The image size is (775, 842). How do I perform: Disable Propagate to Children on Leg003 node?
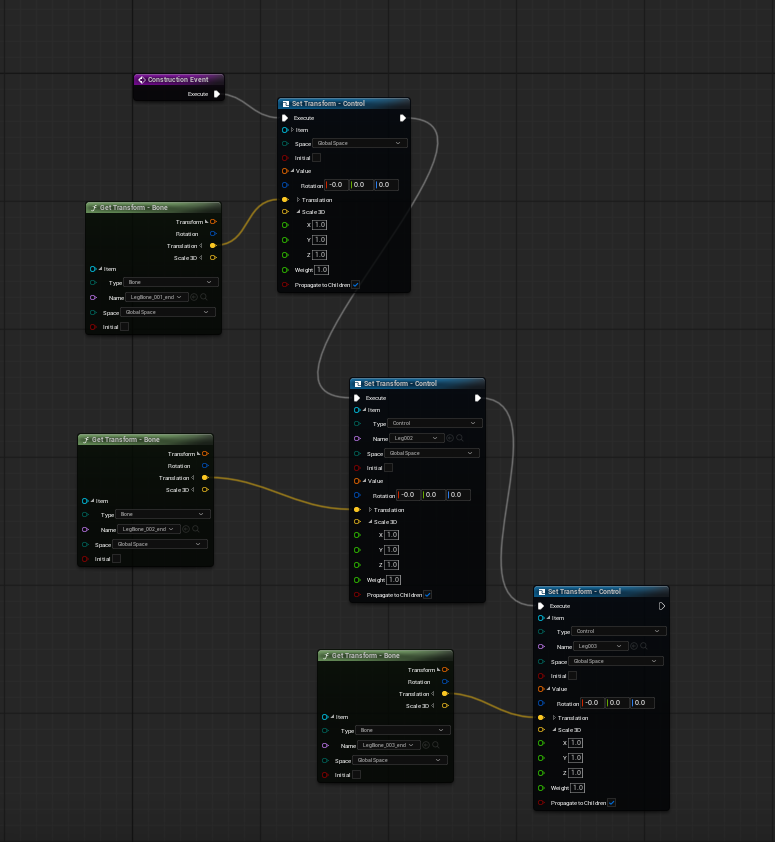(611, 802)
